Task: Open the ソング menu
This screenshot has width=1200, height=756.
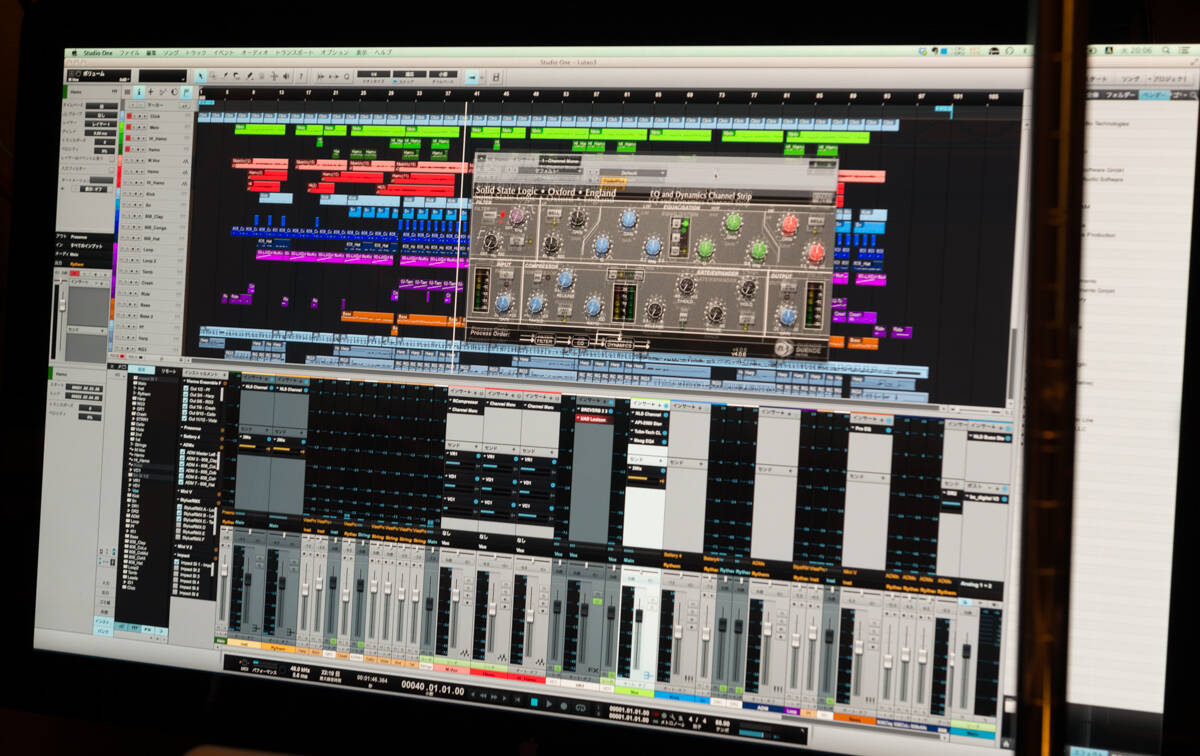Action: tap(172, 51)
